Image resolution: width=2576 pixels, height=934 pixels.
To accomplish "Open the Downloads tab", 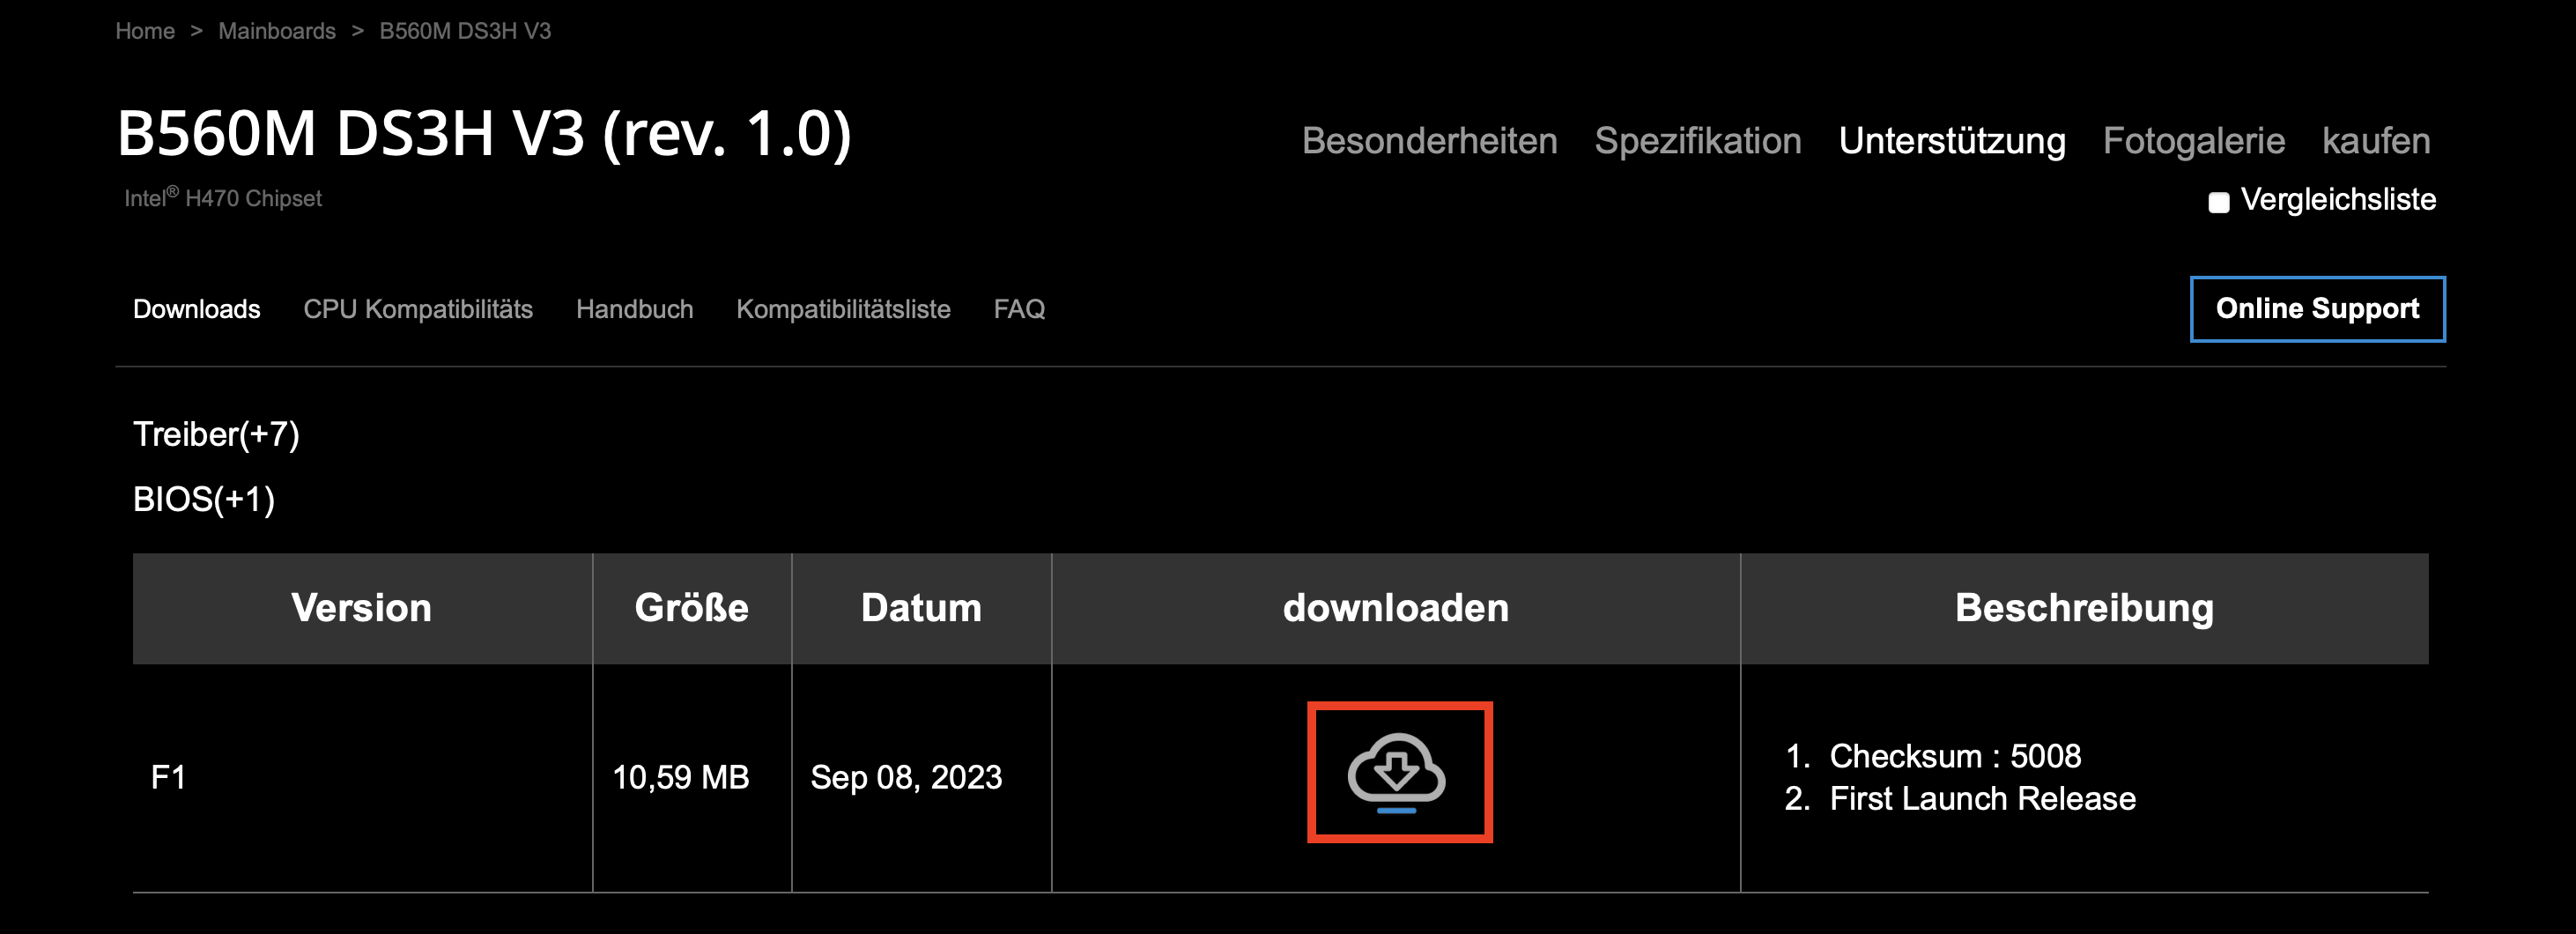I will click(196, 309).
